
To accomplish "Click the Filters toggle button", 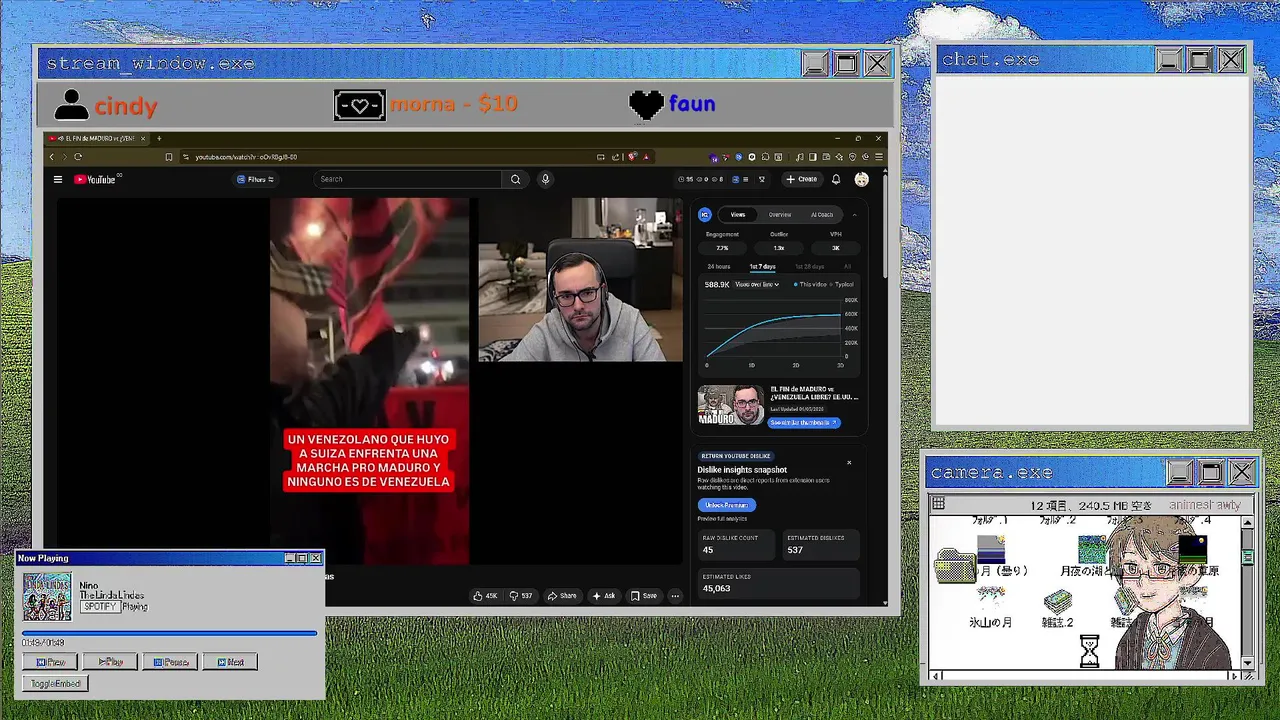I will pyautogui.click(x=255, y=179).
